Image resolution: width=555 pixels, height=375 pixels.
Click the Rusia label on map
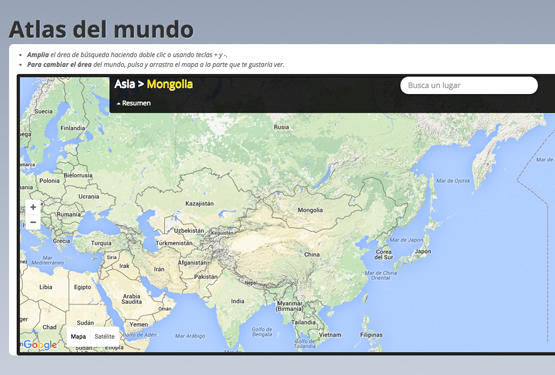281,127
